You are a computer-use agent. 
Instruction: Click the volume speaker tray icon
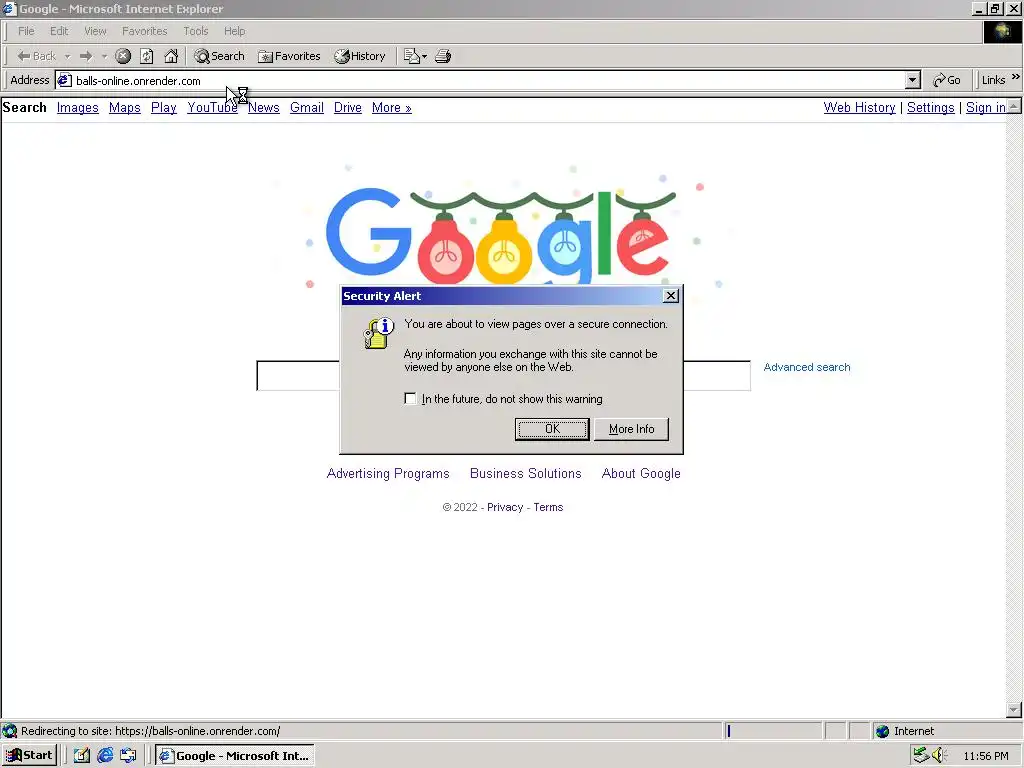coord(939,756)
